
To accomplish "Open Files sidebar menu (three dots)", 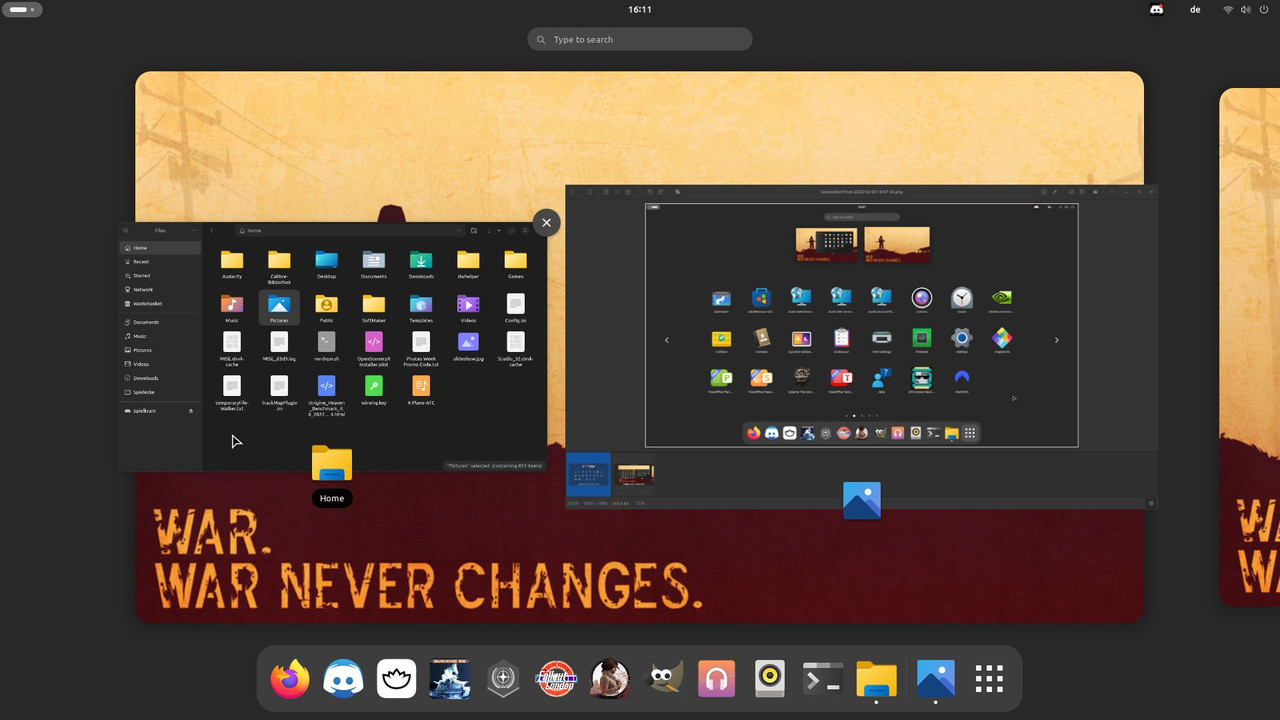I will click(194, 230).
